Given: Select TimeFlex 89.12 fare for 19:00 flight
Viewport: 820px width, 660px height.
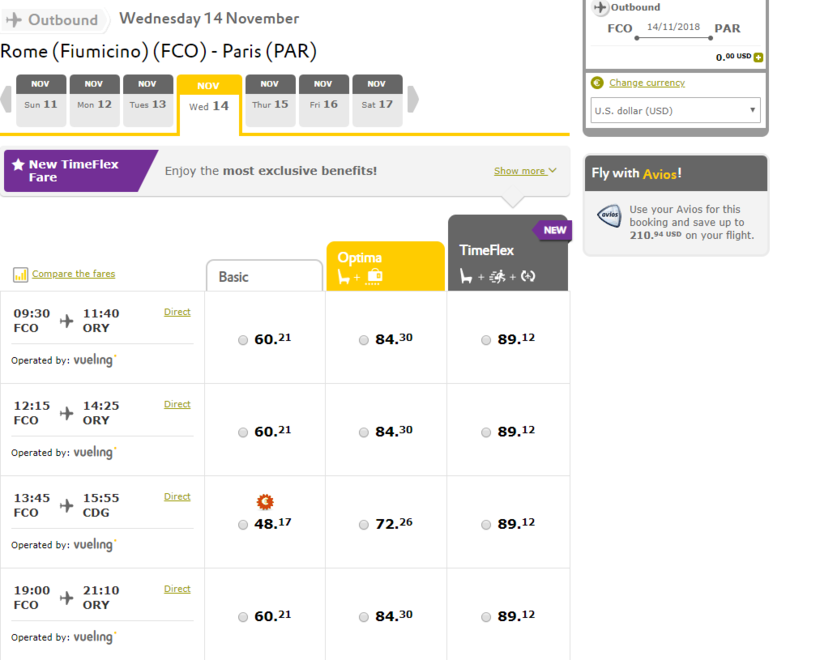Looking at the screenshot, I should click(x=486, y=617).
